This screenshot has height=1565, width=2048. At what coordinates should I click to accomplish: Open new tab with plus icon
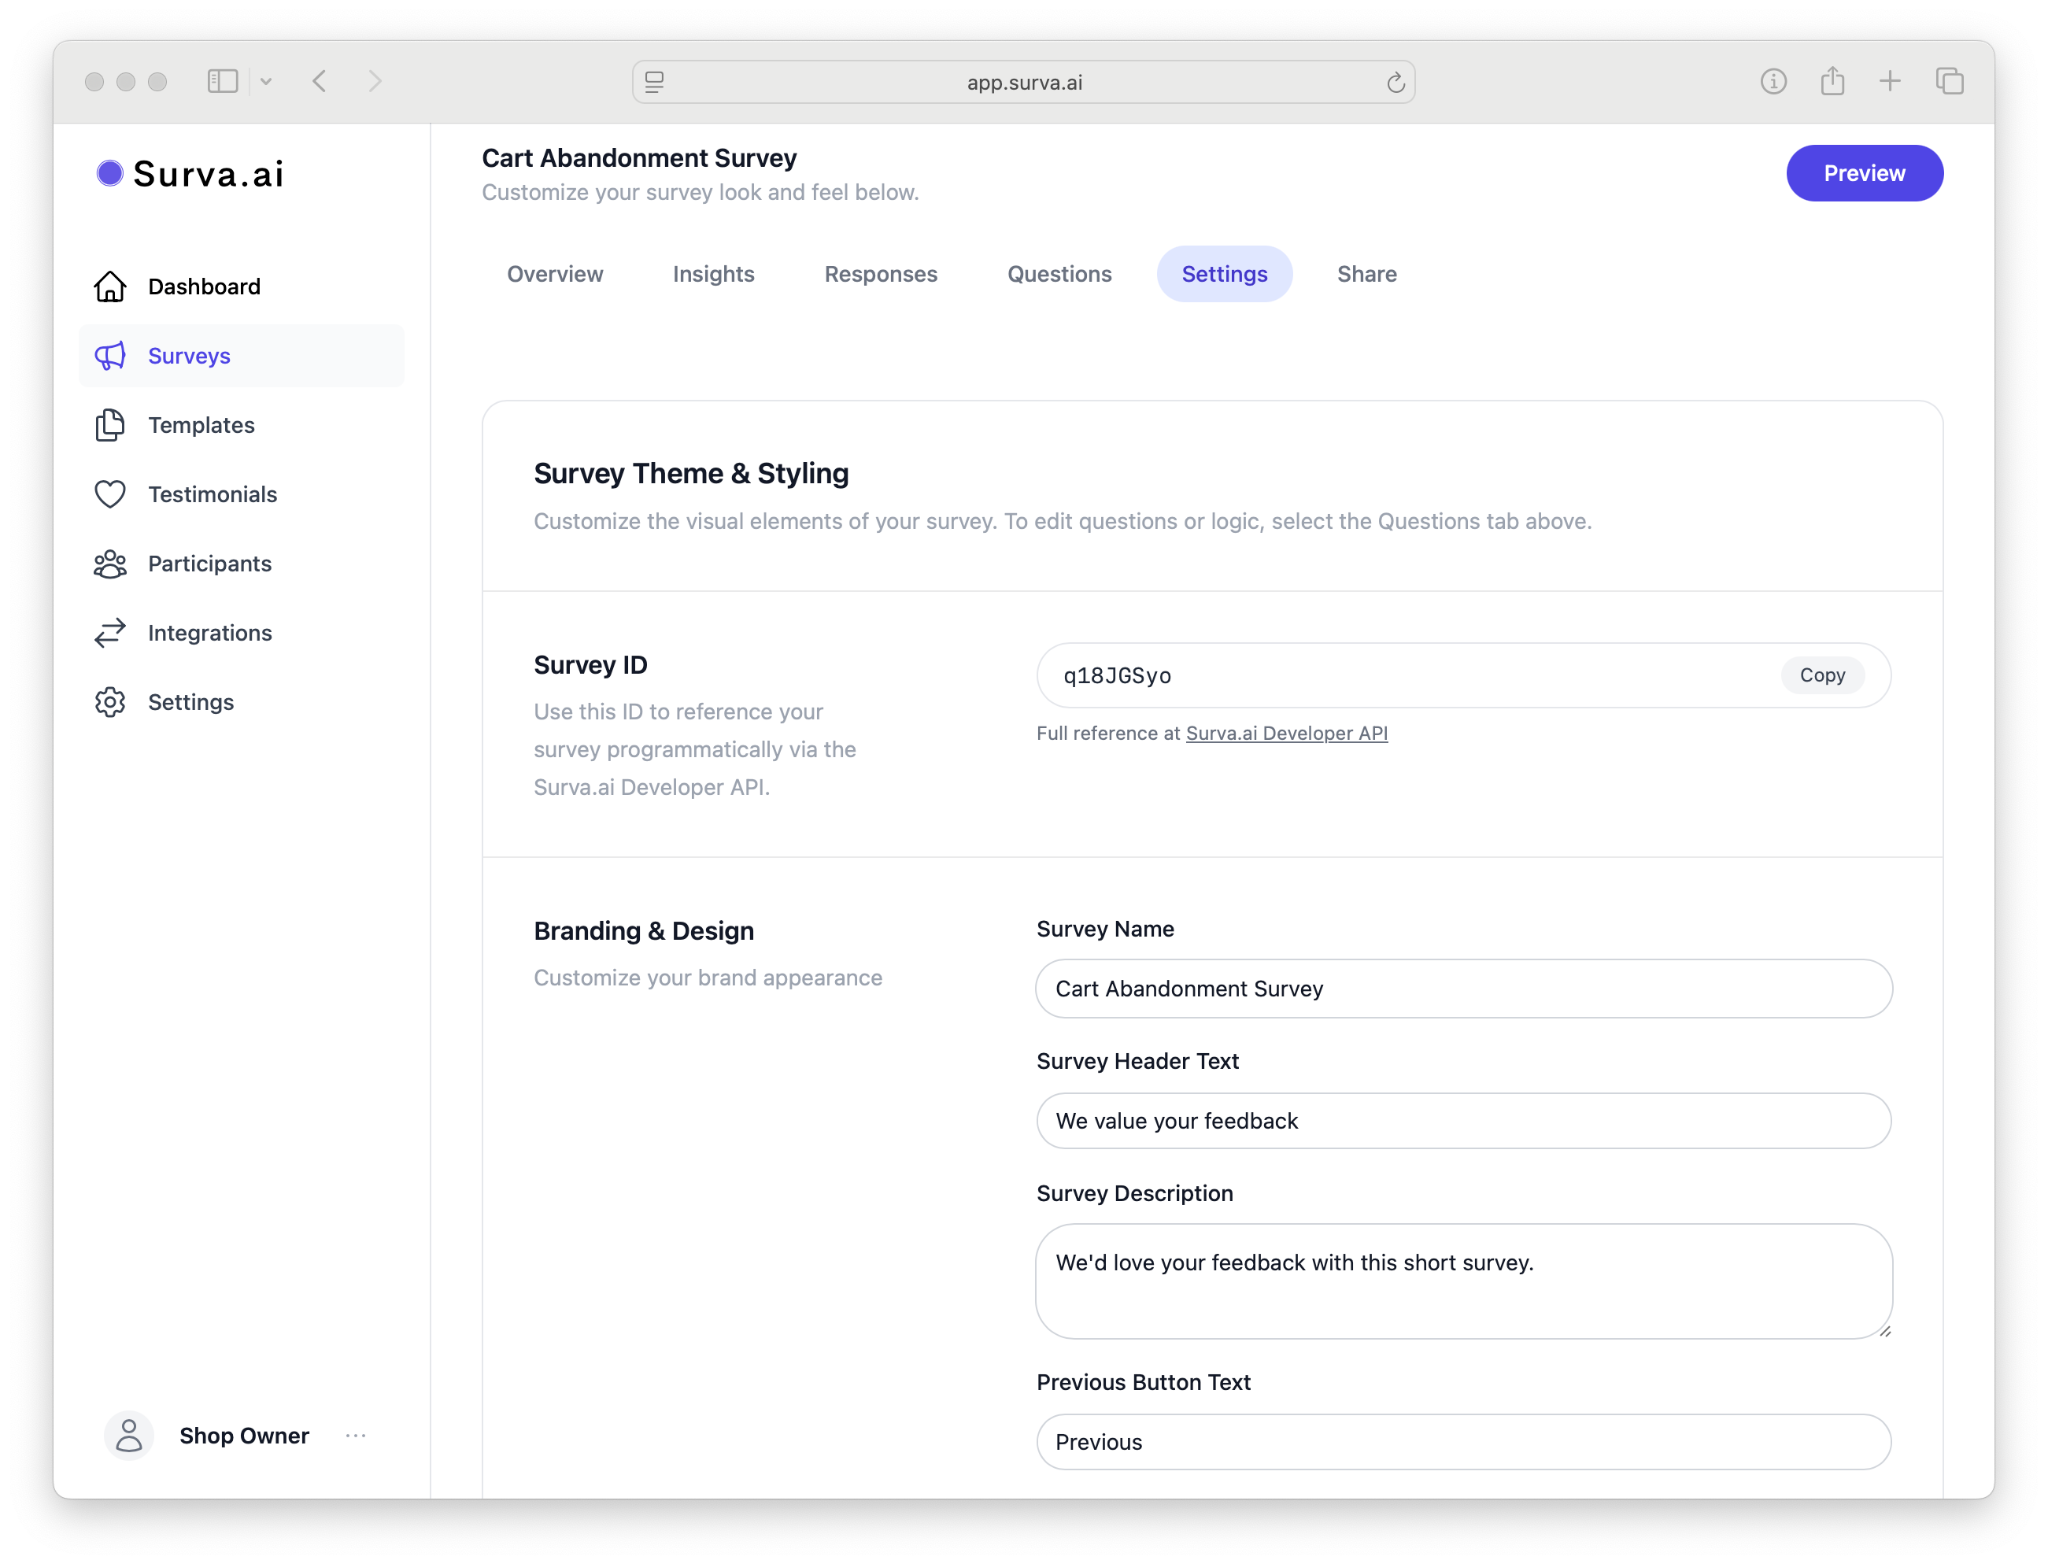[1890, 81]
